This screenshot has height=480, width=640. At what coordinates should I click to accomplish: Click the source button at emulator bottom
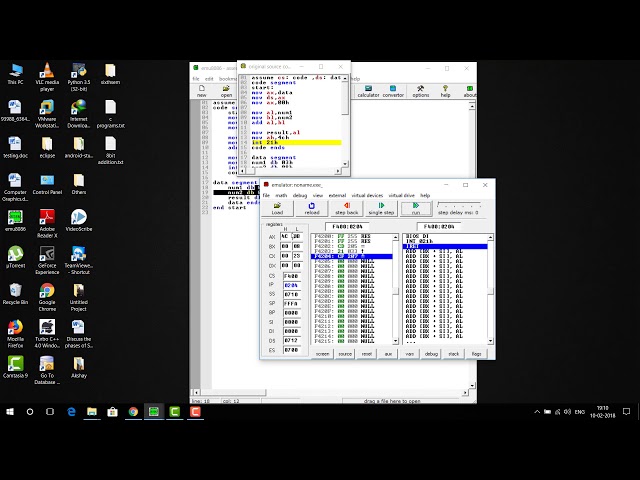345,354
